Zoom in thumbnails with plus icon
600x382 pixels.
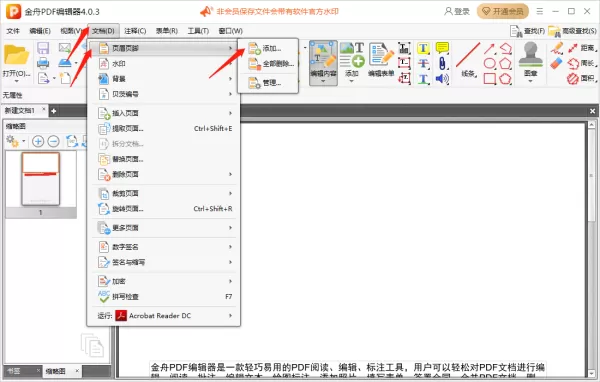pos(38,142)
